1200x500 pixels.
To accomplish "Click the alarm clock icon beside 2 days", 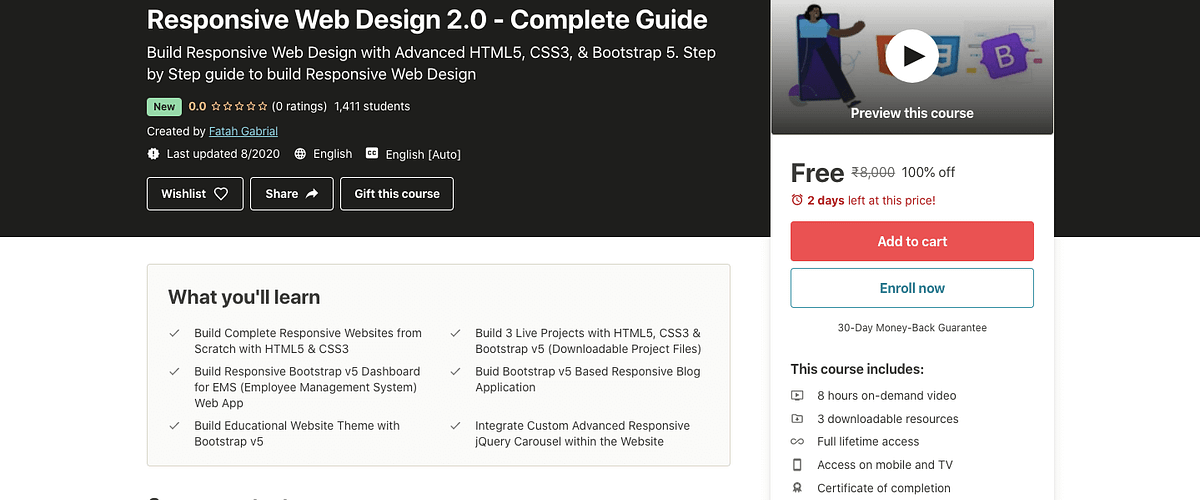I will pos(797,200).
